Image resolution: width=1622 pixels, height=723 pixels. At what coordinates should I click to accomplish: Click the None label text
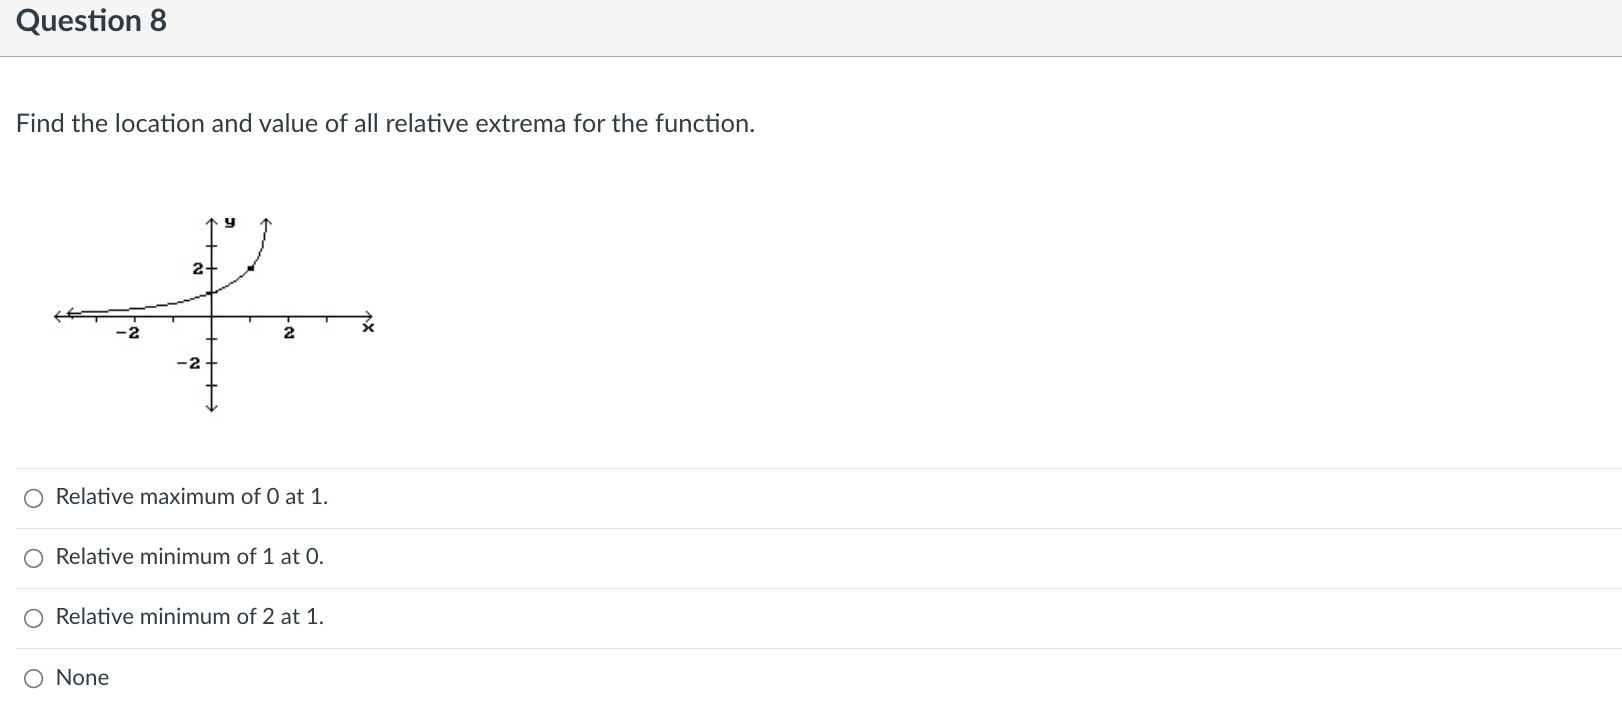pyautogui.click(x=81, y=677)
